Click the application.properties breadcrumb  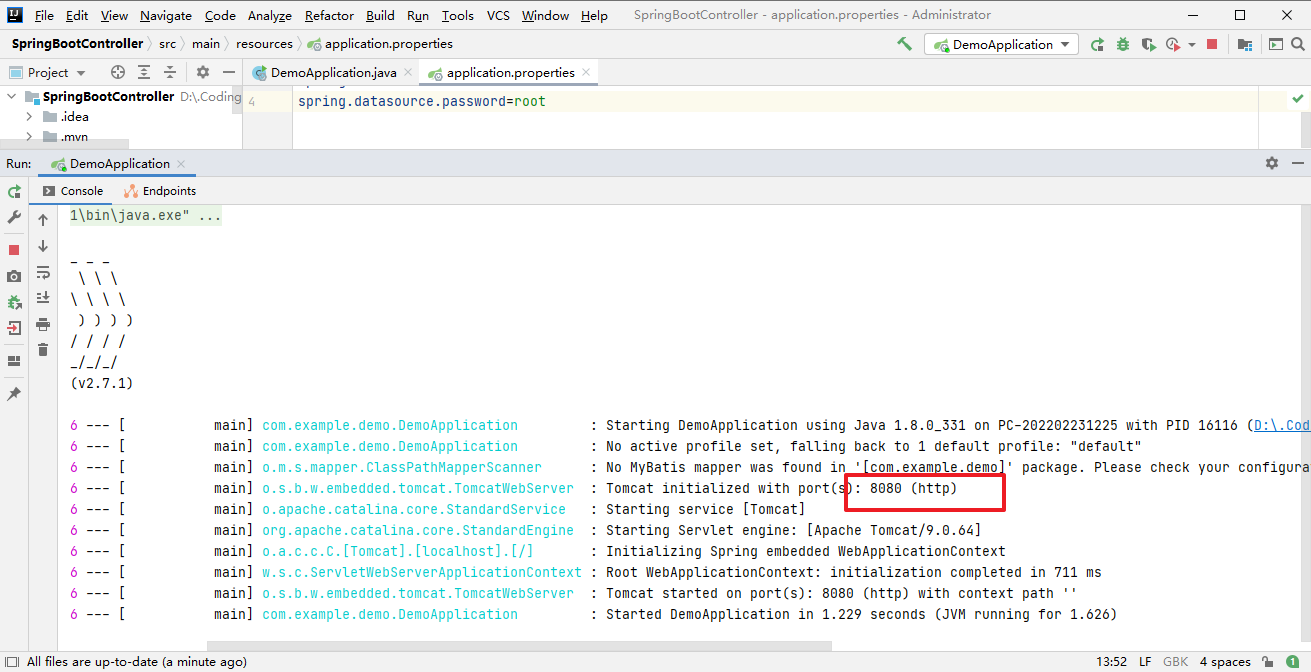pyautogui.click(x=380, y=44)
